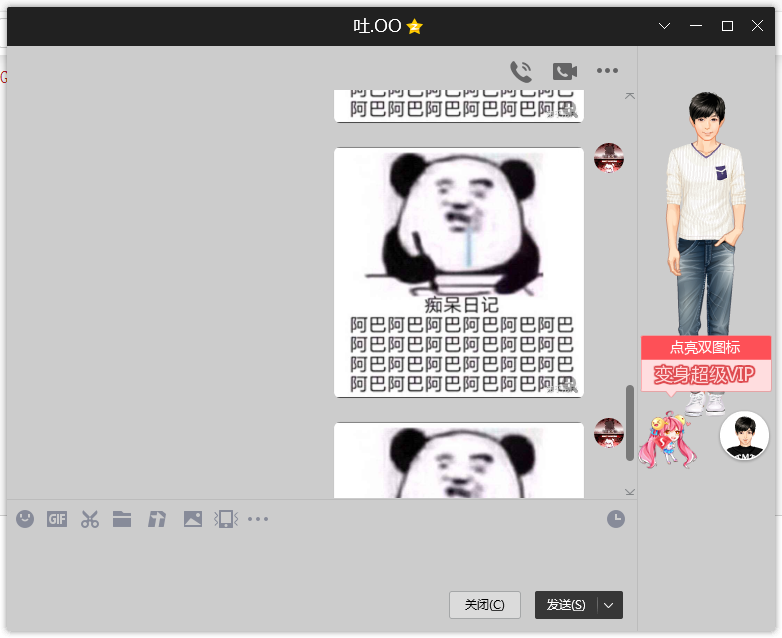Insert a picture into the chat
Image resolution: width=782 pixels, height=638 pixels.
click(x=193, y=519)
